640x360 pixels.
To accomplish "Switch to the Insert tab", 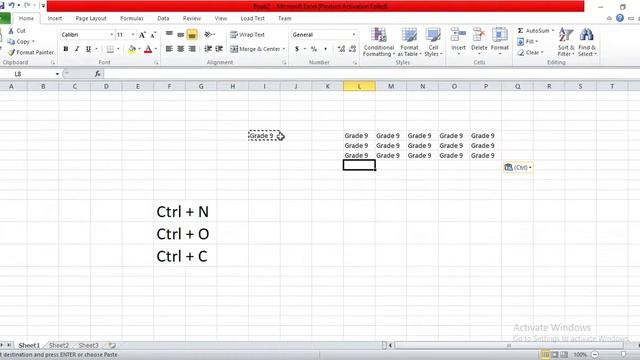I will [x=55, y=18].
